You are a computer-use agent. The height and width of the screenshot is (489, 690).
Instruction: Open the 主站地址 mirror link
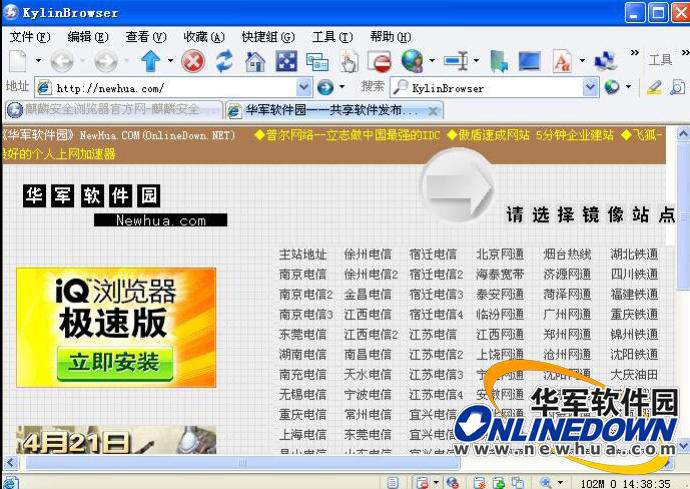303,254
